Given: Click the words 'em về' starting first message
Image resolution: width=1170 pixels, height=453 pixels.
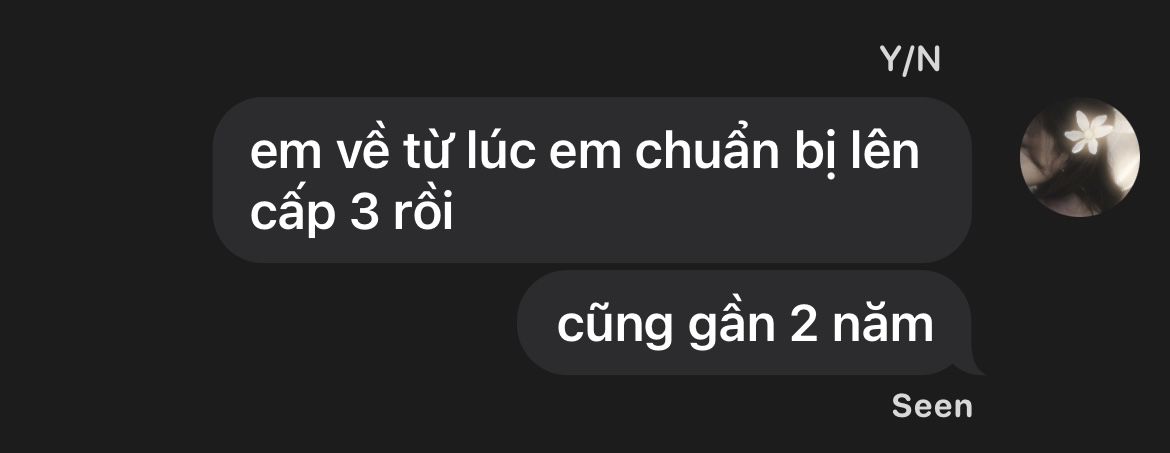Looking at the screenshot, I should pyautogui.click(x=316, y=152).
